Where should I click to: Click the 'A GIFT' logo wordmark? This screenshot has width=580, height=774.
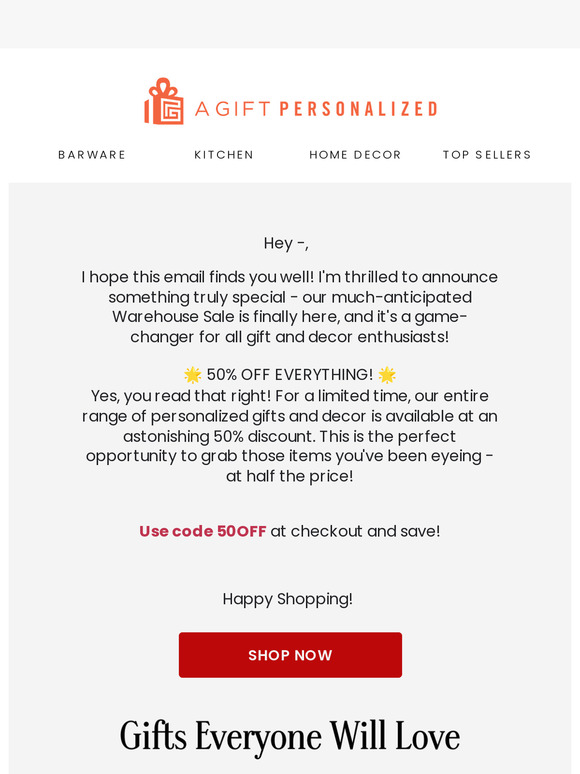tap(232, 109)
